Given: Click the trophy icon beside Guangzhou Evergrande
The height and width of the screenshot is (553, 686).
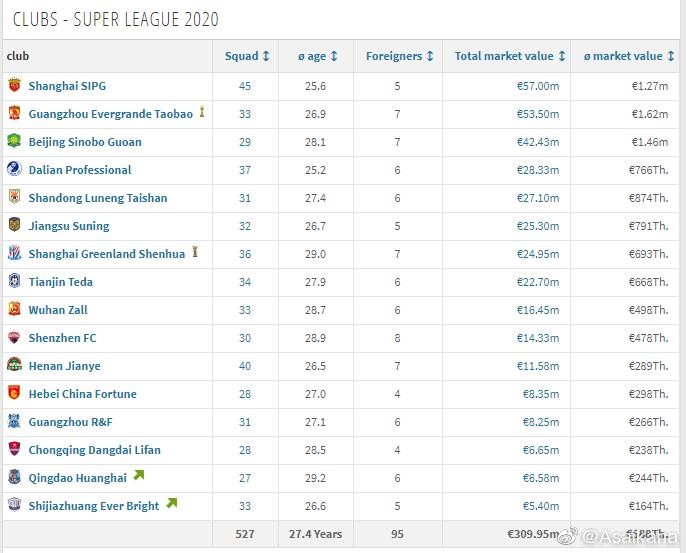Looking at the screenshot, I should (202, 113).
